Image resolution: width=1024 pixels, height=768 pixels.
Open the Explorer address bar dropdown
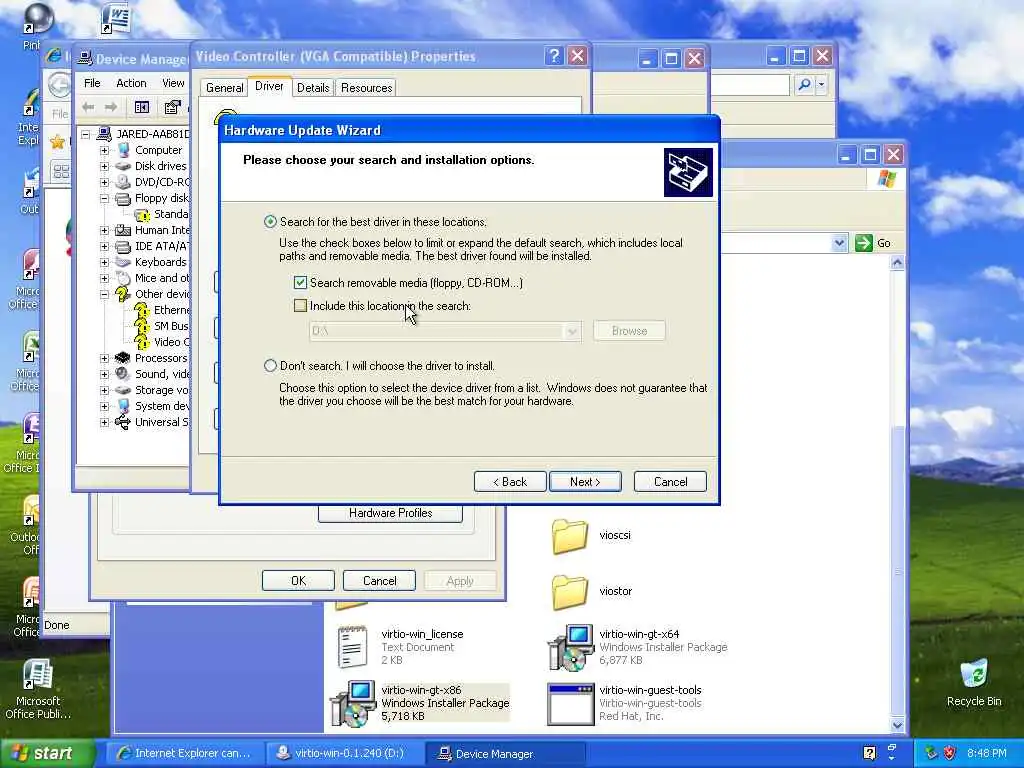click(840, 243)
